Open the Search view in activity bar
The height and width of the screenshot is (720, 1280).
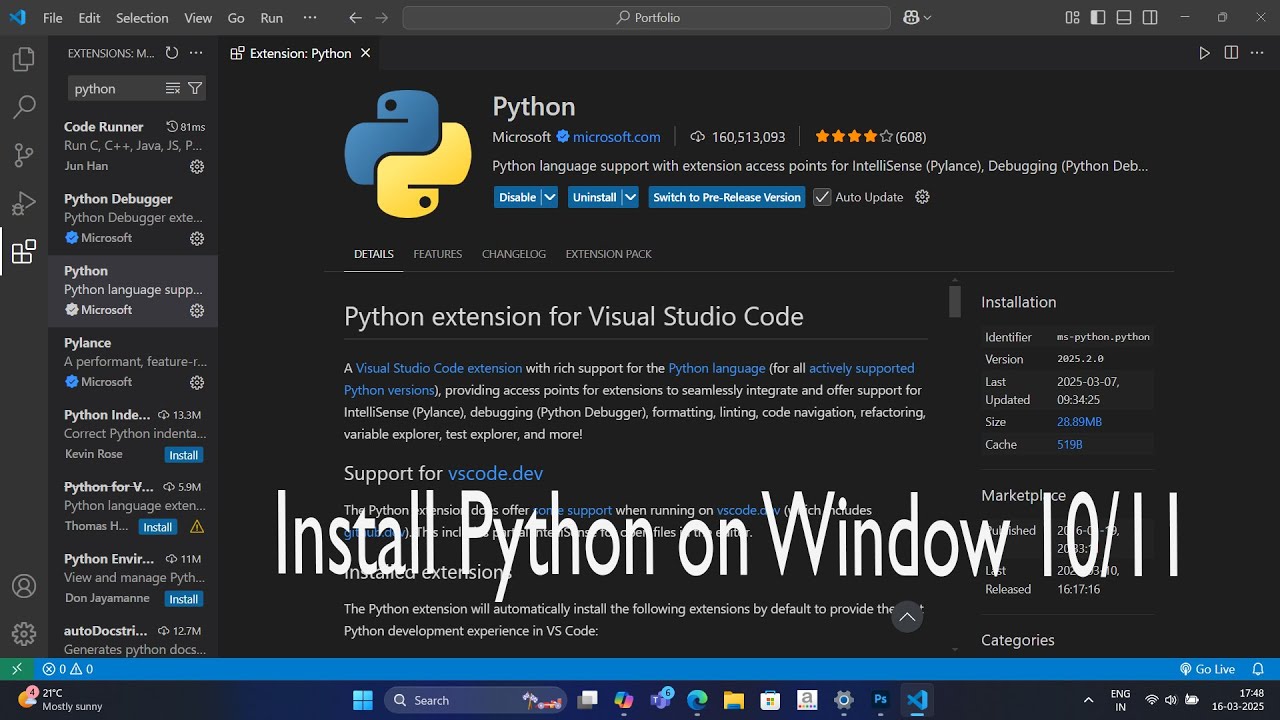(x=24, y=107)
